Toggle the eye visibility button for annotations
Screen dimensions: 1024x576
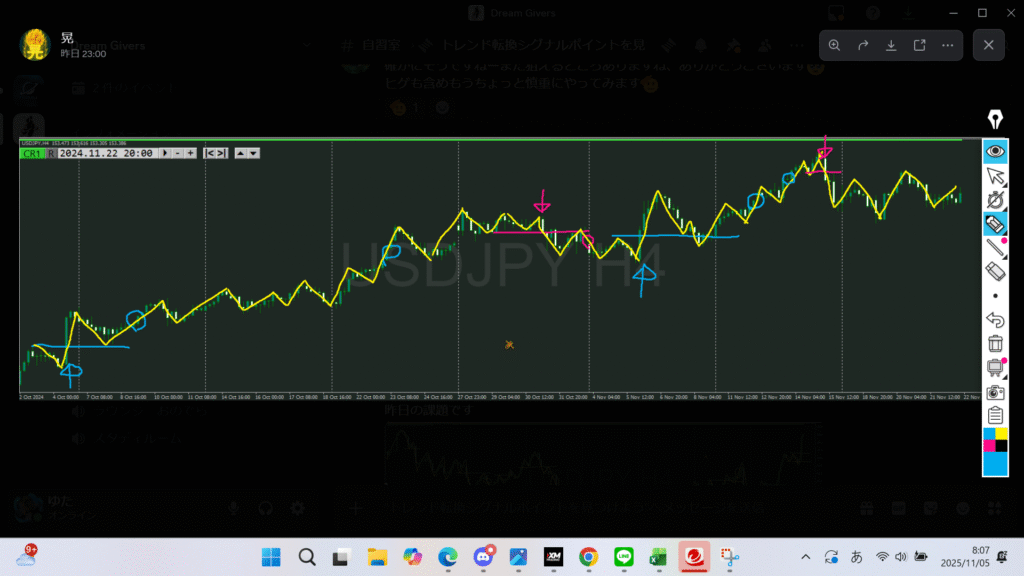pyautogui.click(x=995, y=151)
